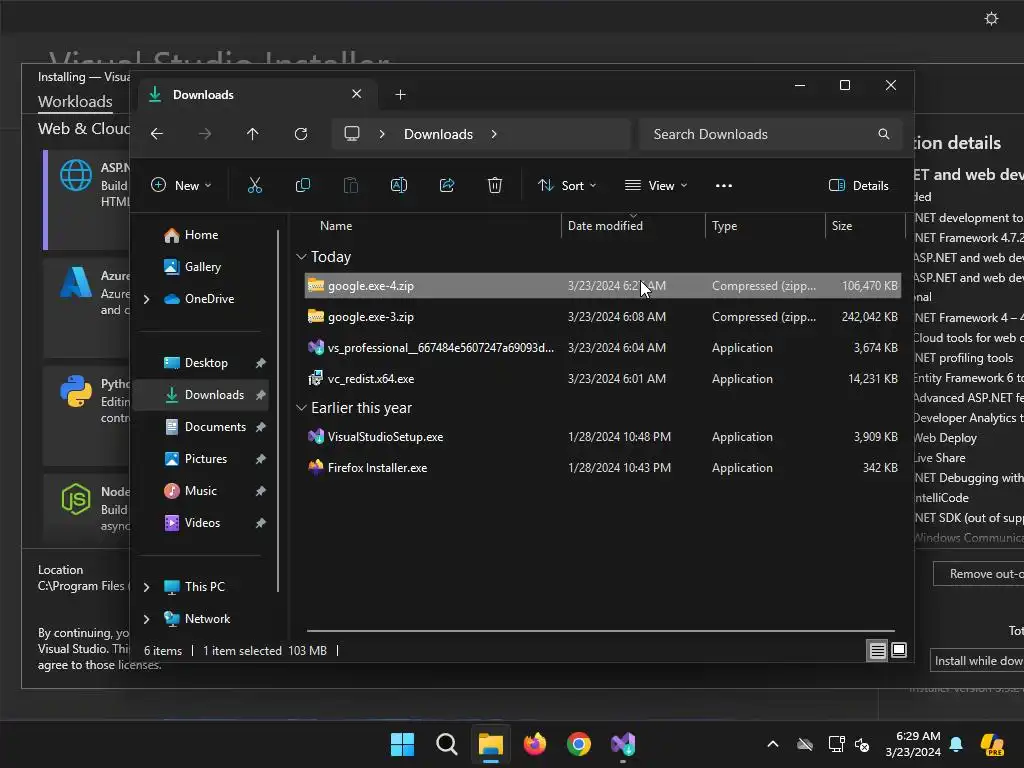Select the Downloads tab

point(255,95)
